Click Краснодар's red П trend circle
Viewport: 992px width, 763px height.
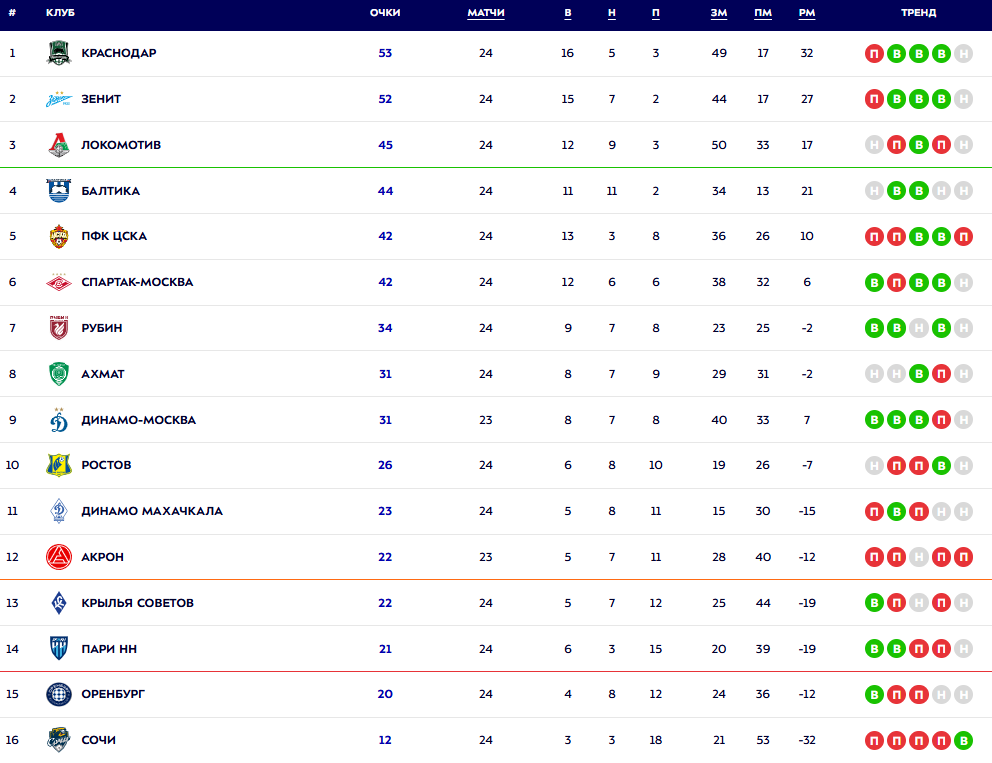[x=874, y=53]
